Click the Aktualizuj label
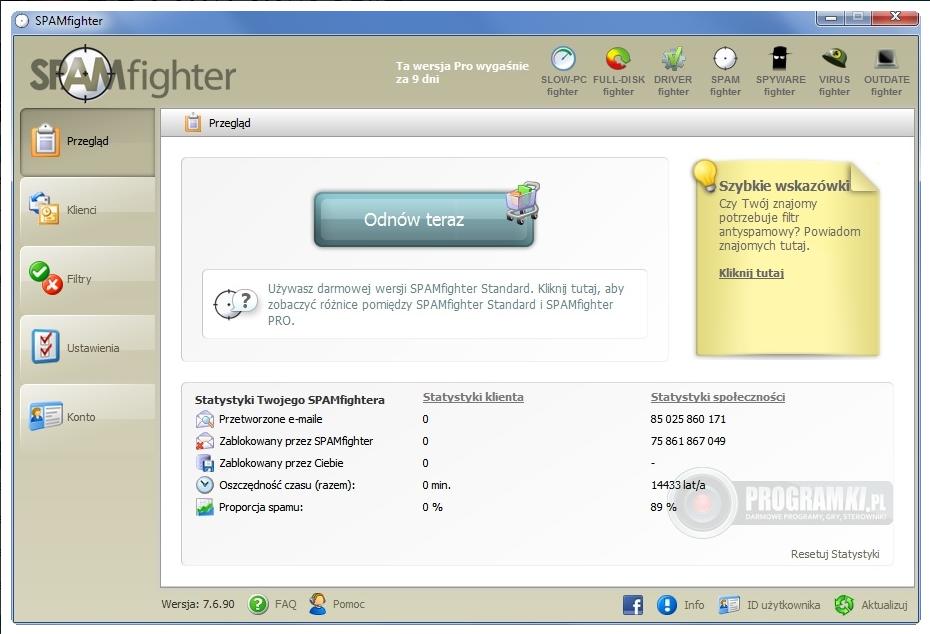This screenshot has width=930, height=634. pos(884,605)
